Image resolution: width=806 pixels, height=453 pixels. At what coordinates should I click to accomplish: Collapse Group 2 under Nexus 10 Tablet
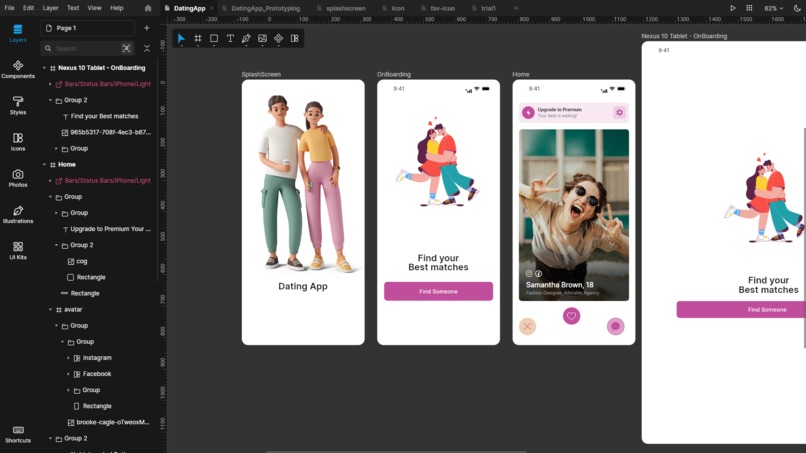click(50, 100)
